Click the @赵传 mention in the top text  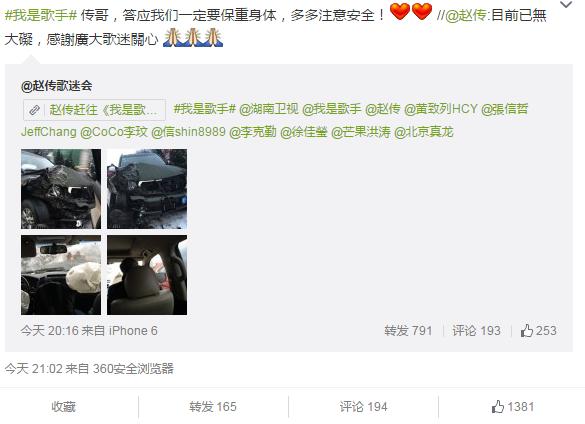pos(466,15)
